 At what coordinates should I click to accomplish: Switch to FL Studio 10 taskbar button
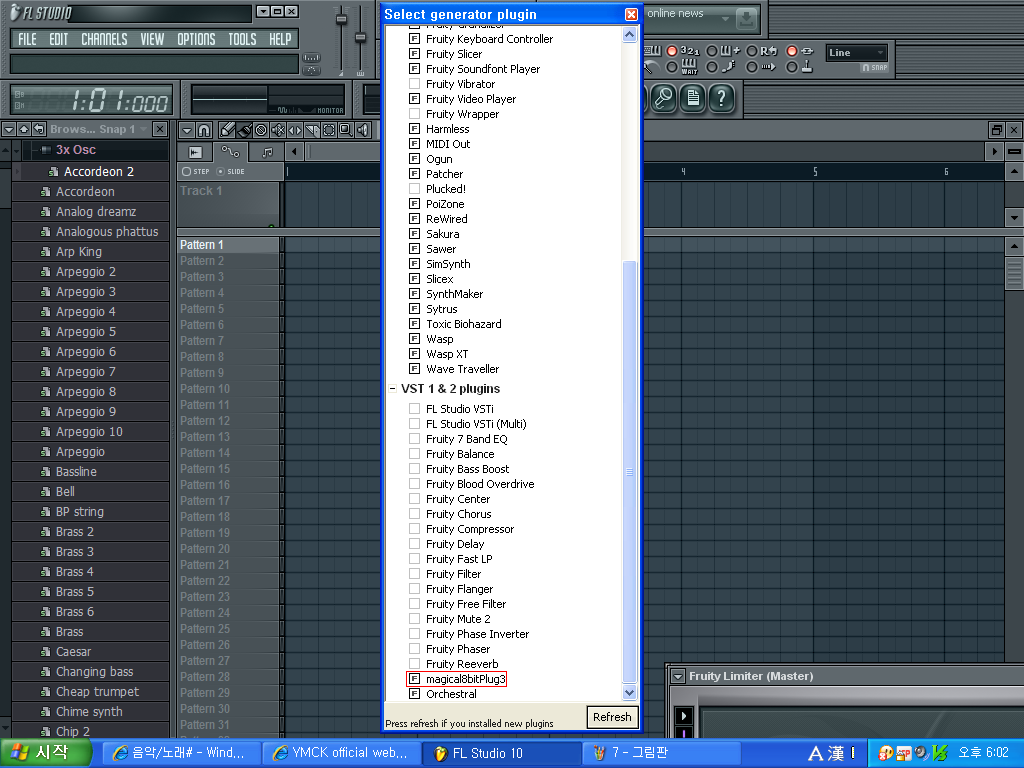point(502,753)
